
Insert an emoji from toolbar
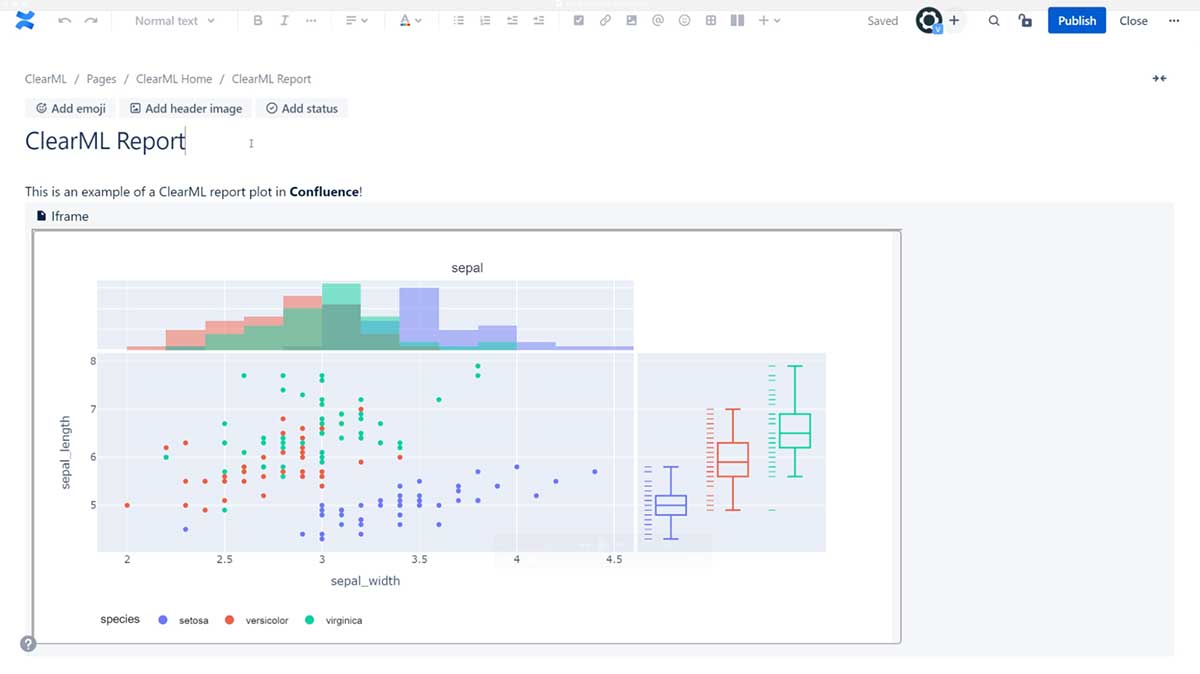[684, 20]
